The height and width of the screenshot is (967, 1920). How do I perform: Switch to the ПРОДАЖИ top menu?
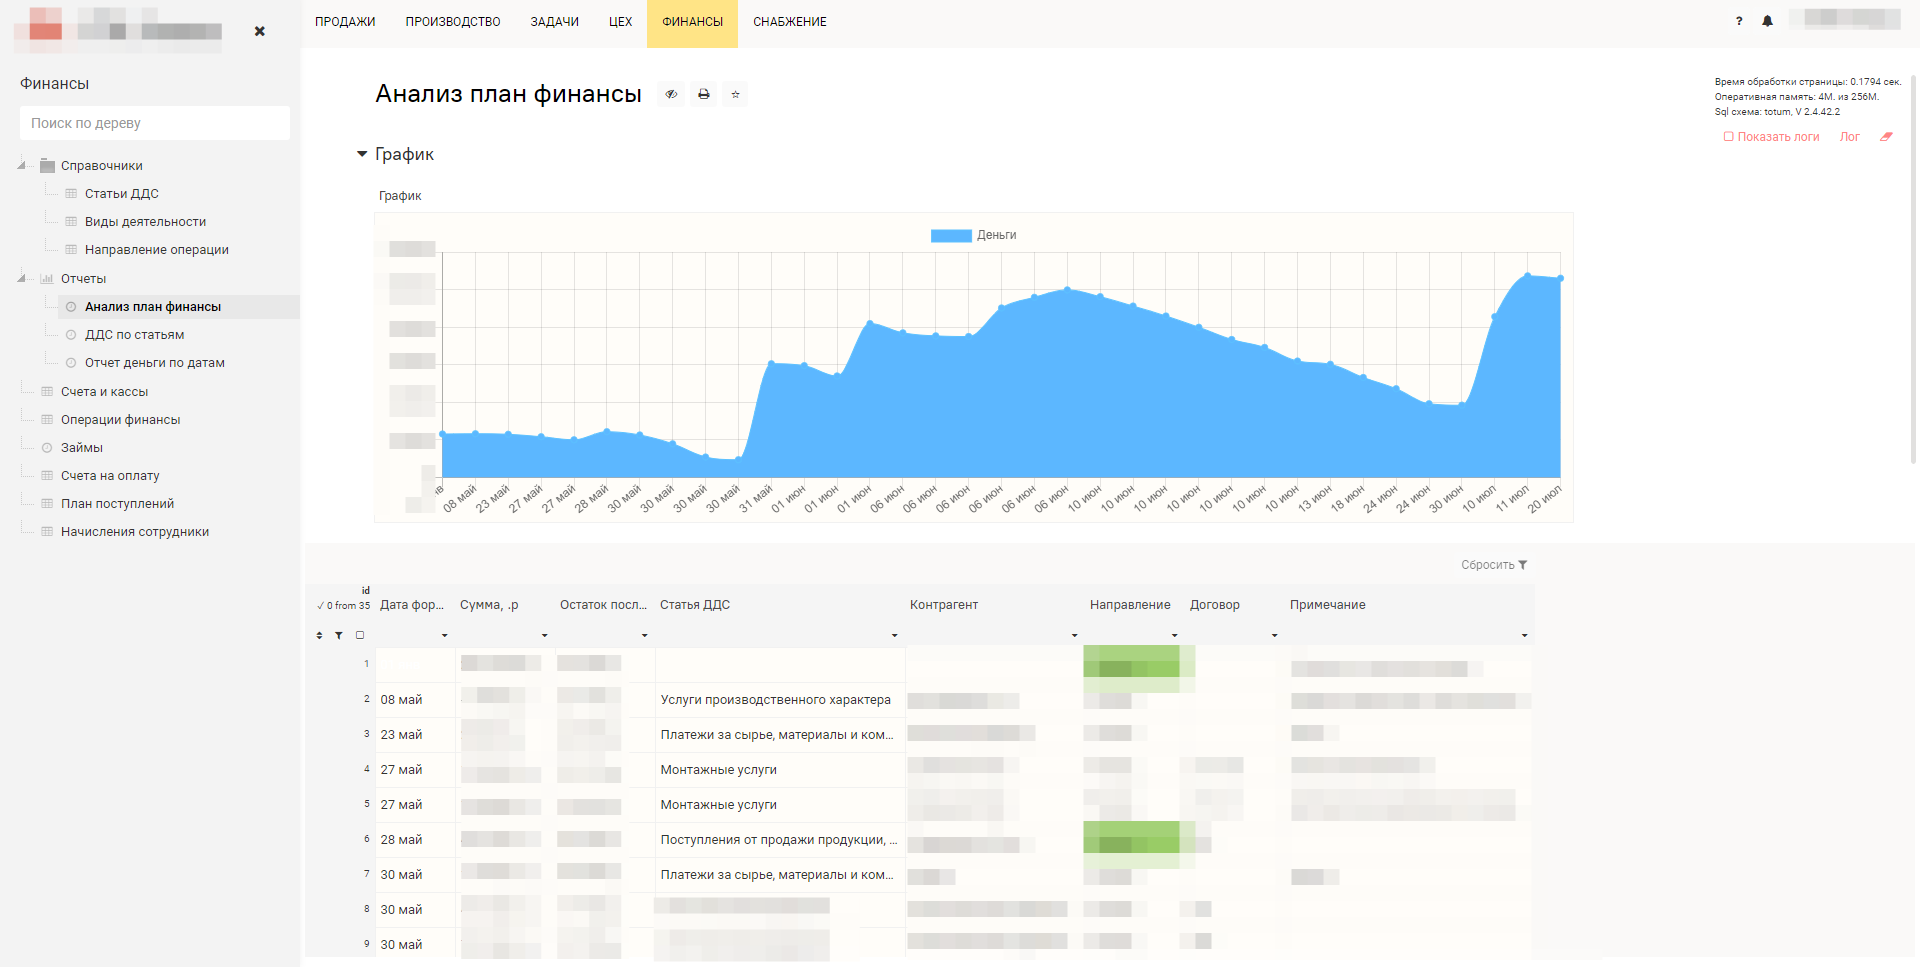click(345, 22)
